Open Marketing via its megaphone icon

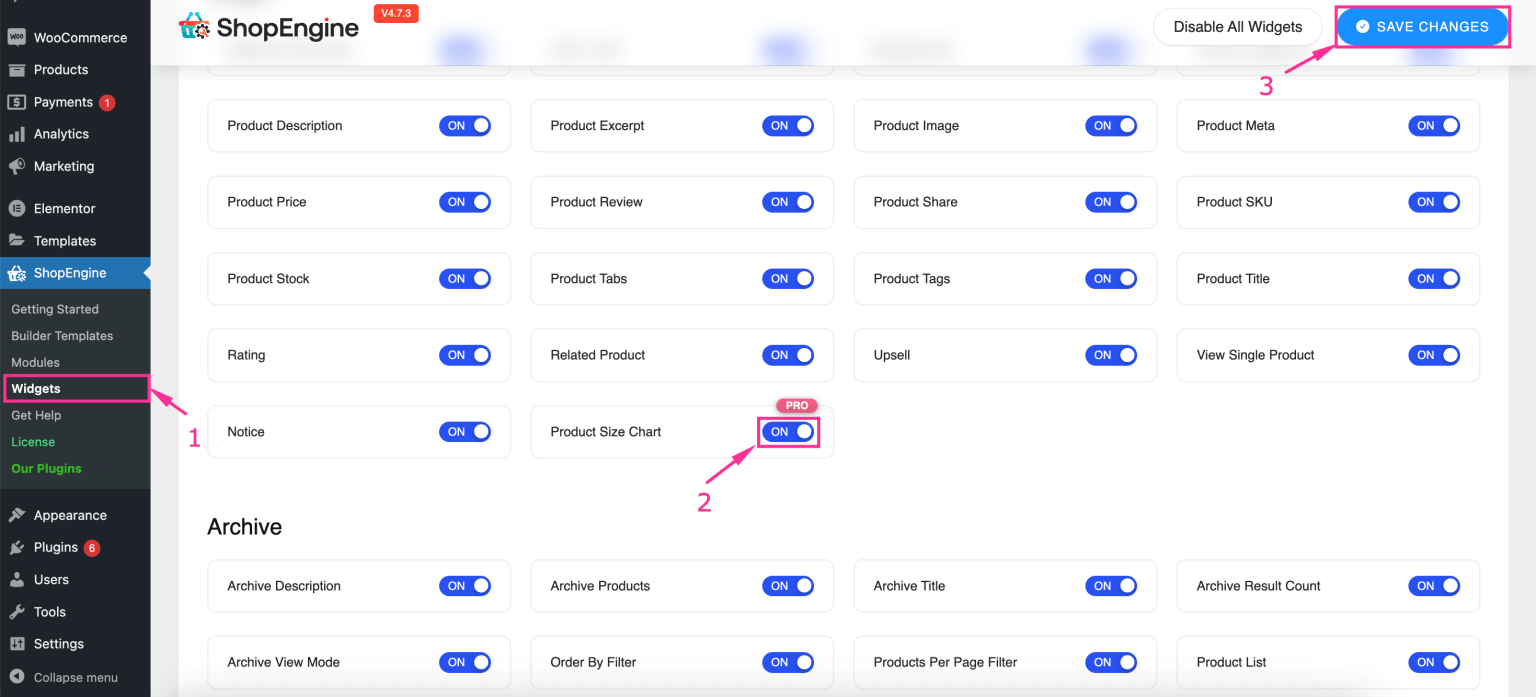pos(18,166)
